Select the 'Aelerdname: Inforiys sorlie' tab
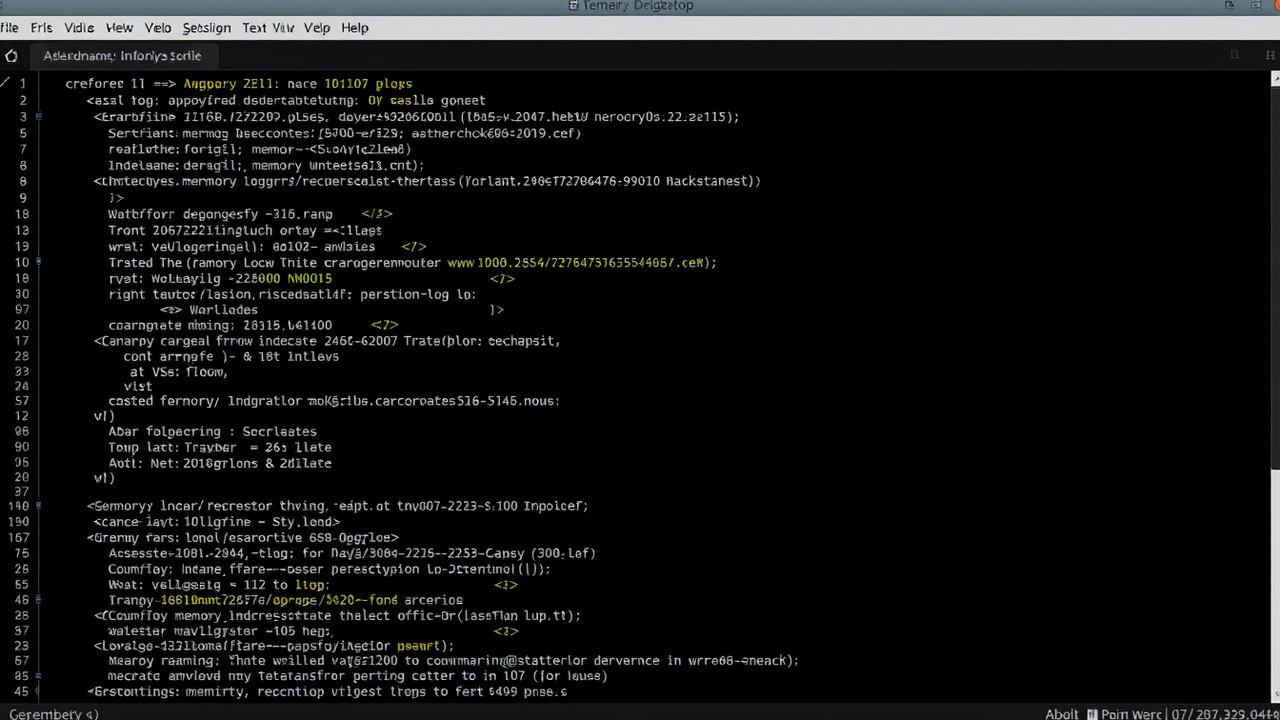The height and width of the screenshot is (720, 1280). (x=122, y=56)
